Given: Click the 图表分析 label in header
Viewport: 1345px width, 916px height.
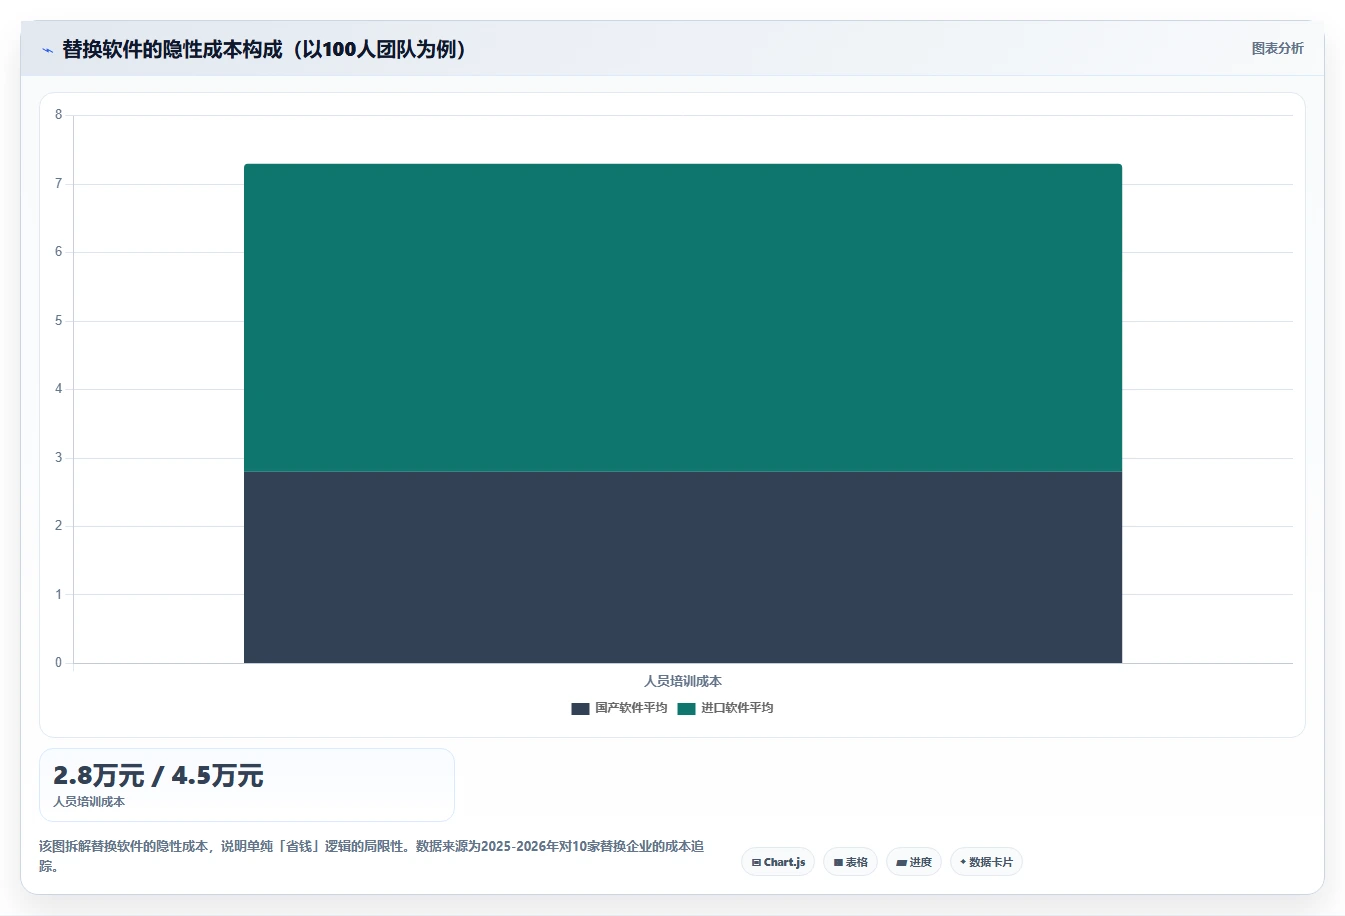Looking at the screenshot, I should pos(1277,48).
